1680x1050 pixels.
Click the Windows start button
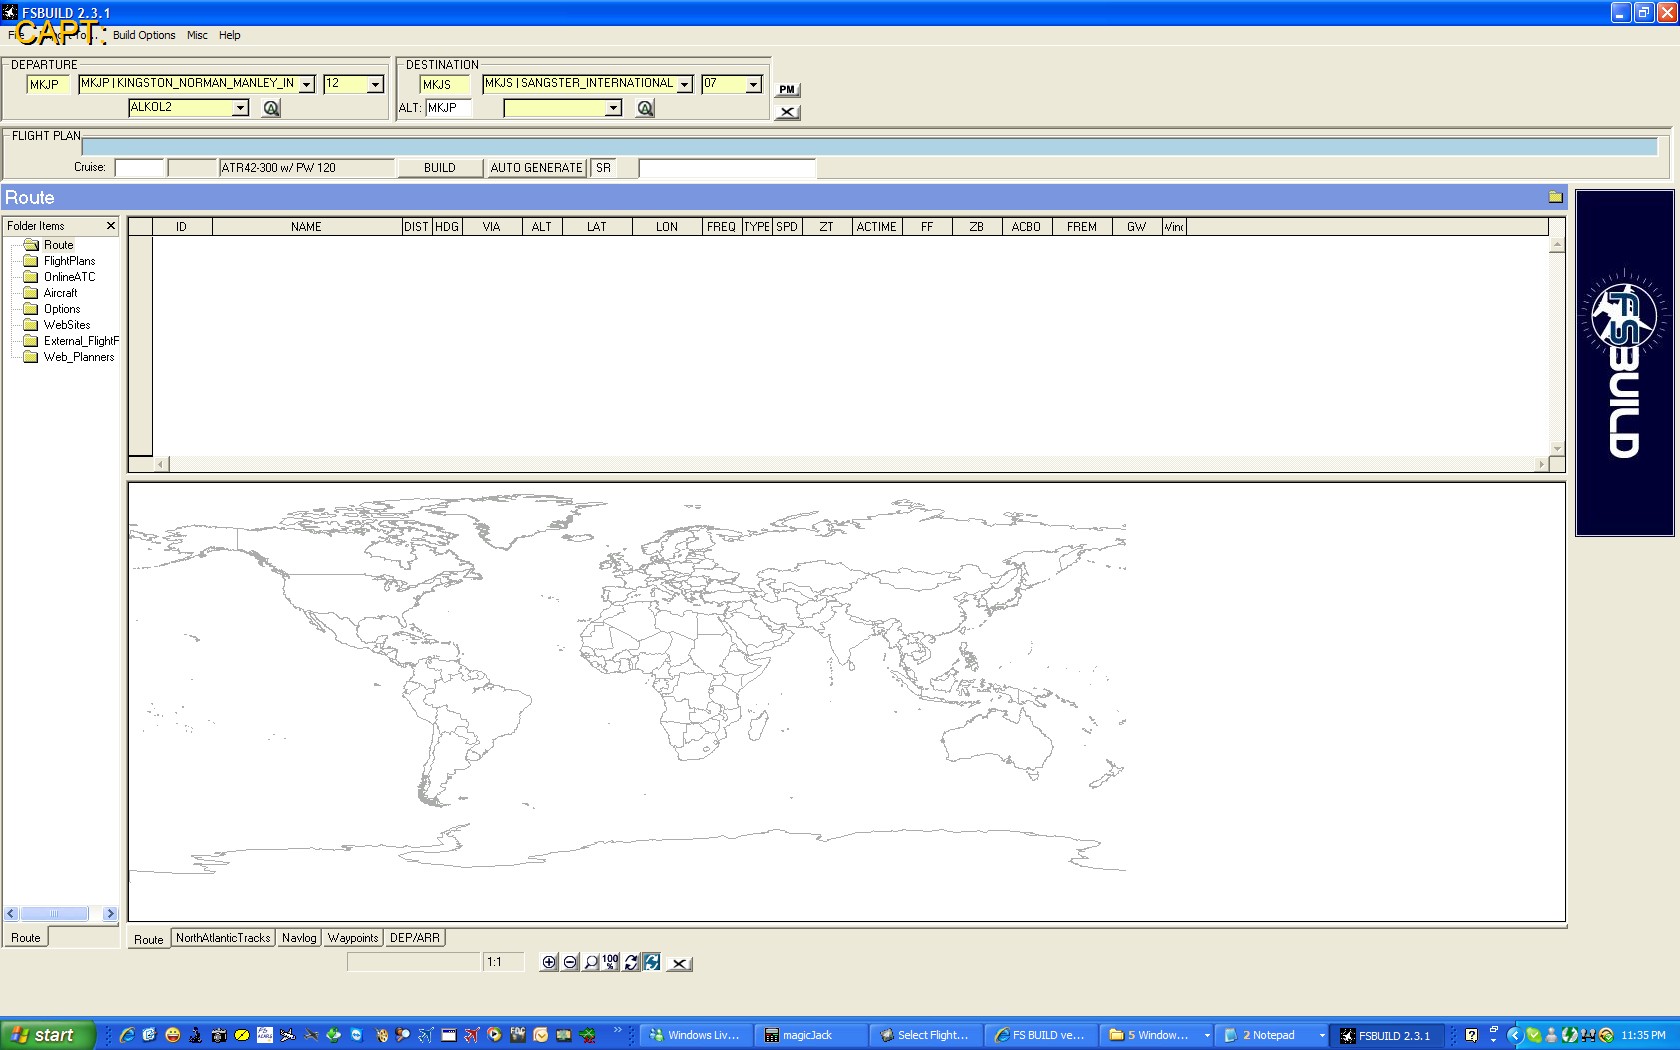(48, 1035)
